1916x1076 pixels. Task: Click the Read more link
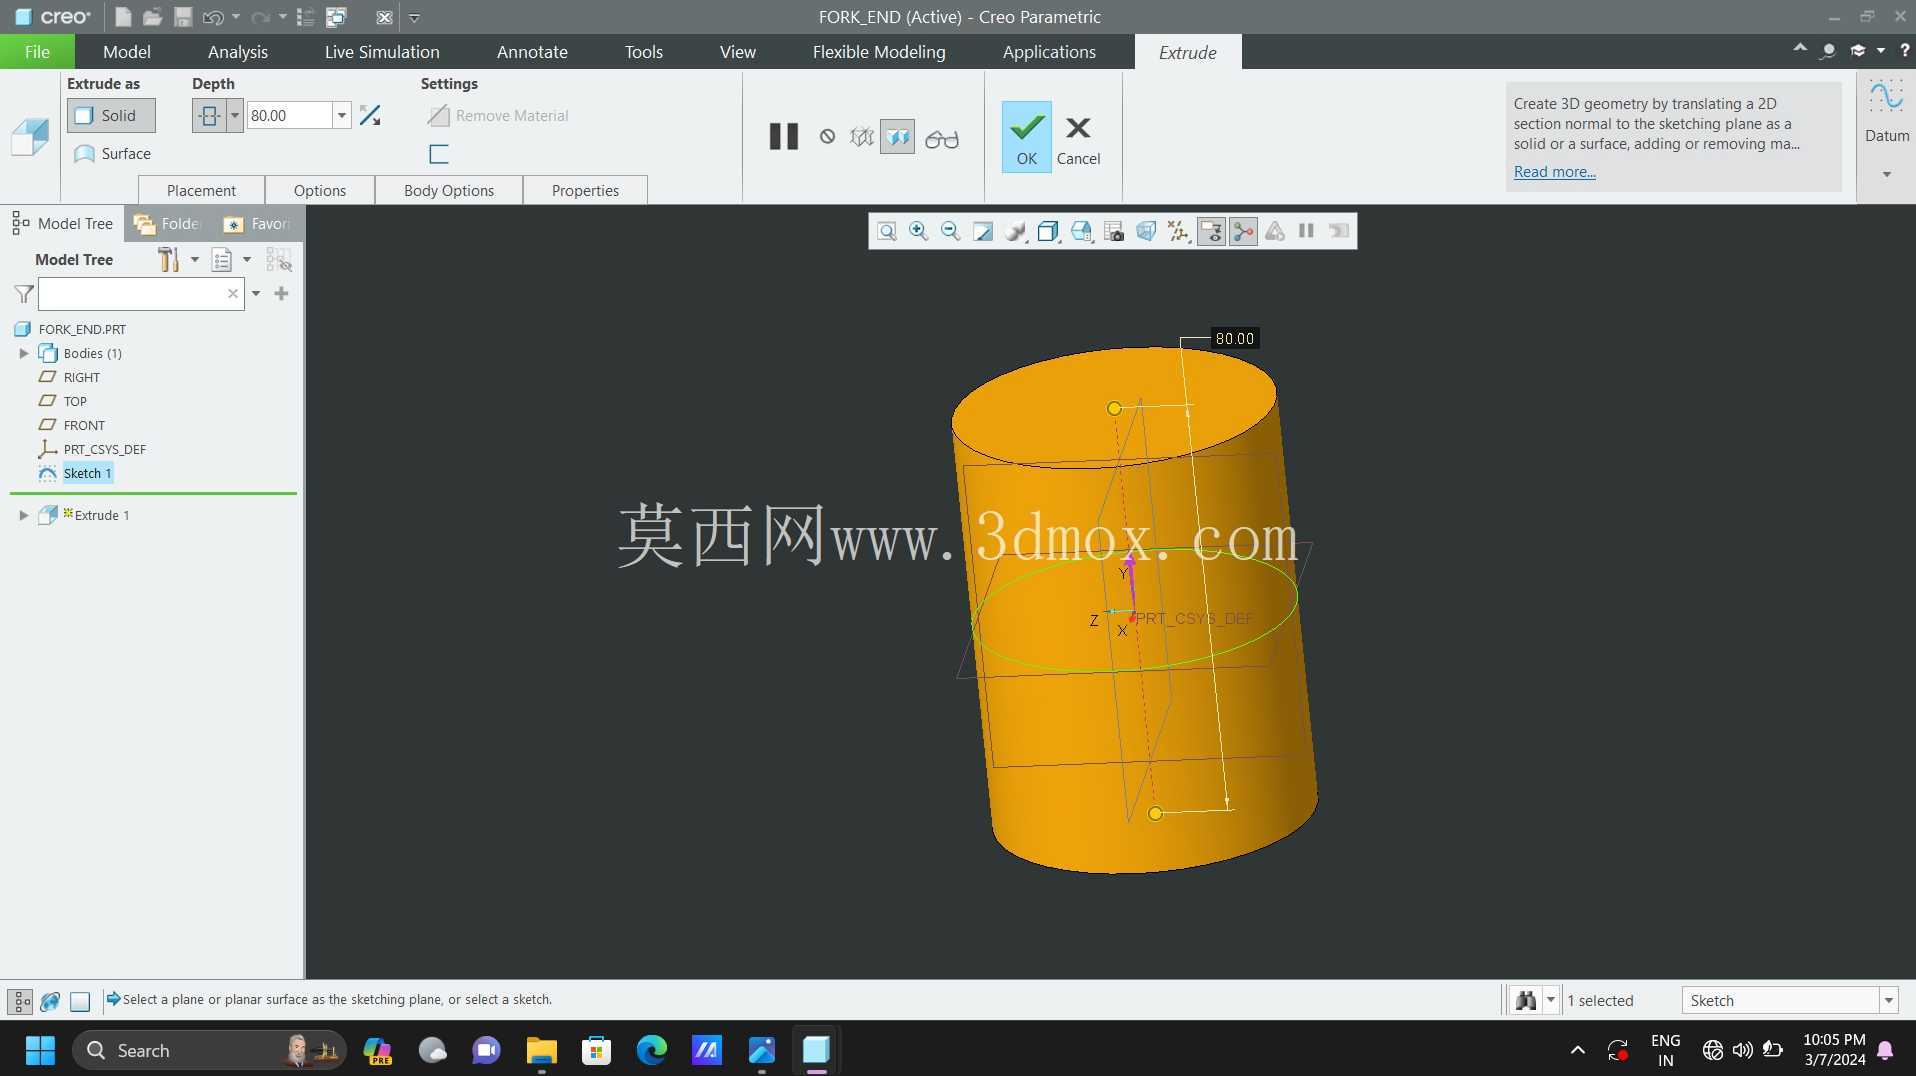pyautogui.click(x=1554, y=172)
